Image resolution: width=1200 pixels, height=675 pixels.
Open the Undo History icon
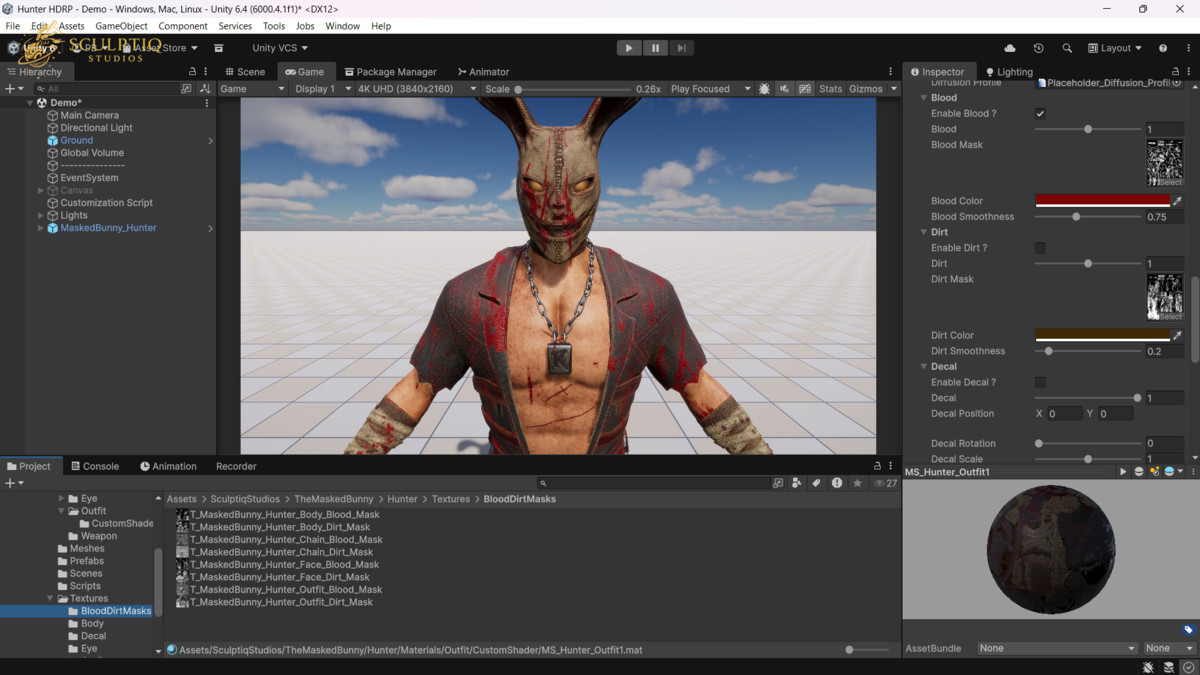click(x=1038, y=48)
